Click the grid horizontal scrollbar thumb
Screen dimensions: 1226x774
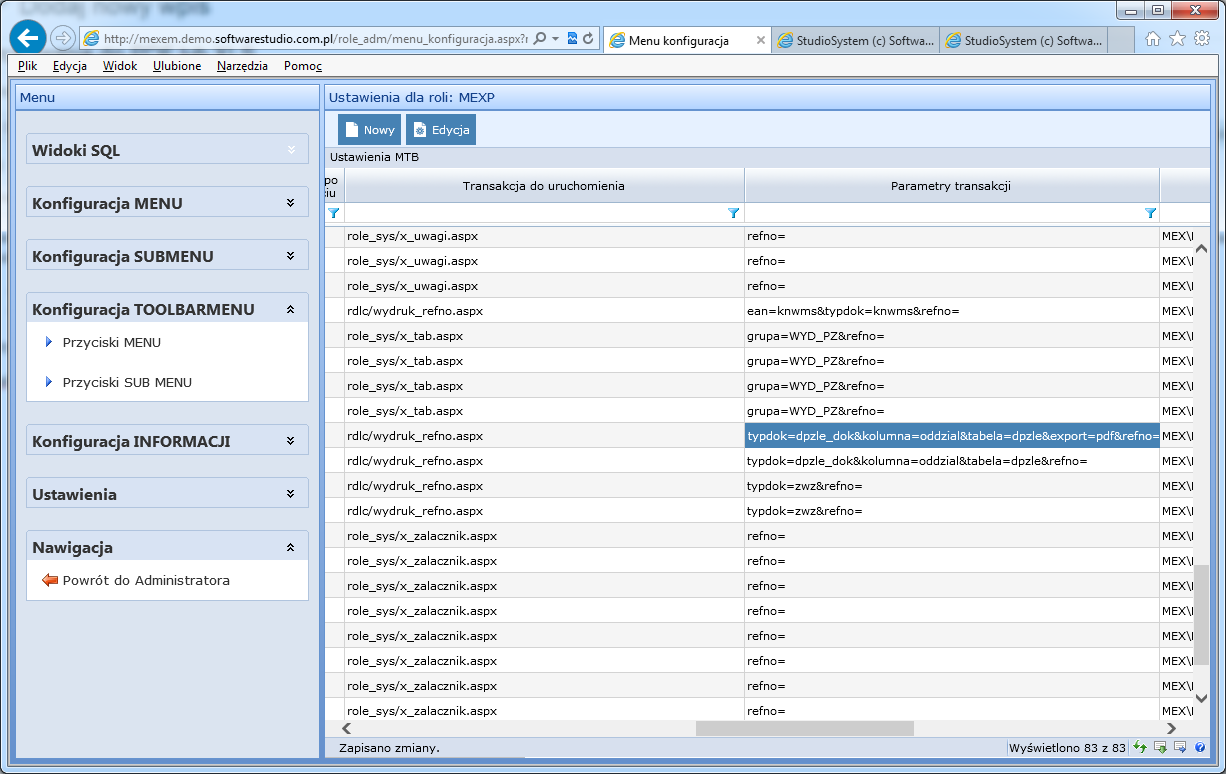click(x=804, y=729)
